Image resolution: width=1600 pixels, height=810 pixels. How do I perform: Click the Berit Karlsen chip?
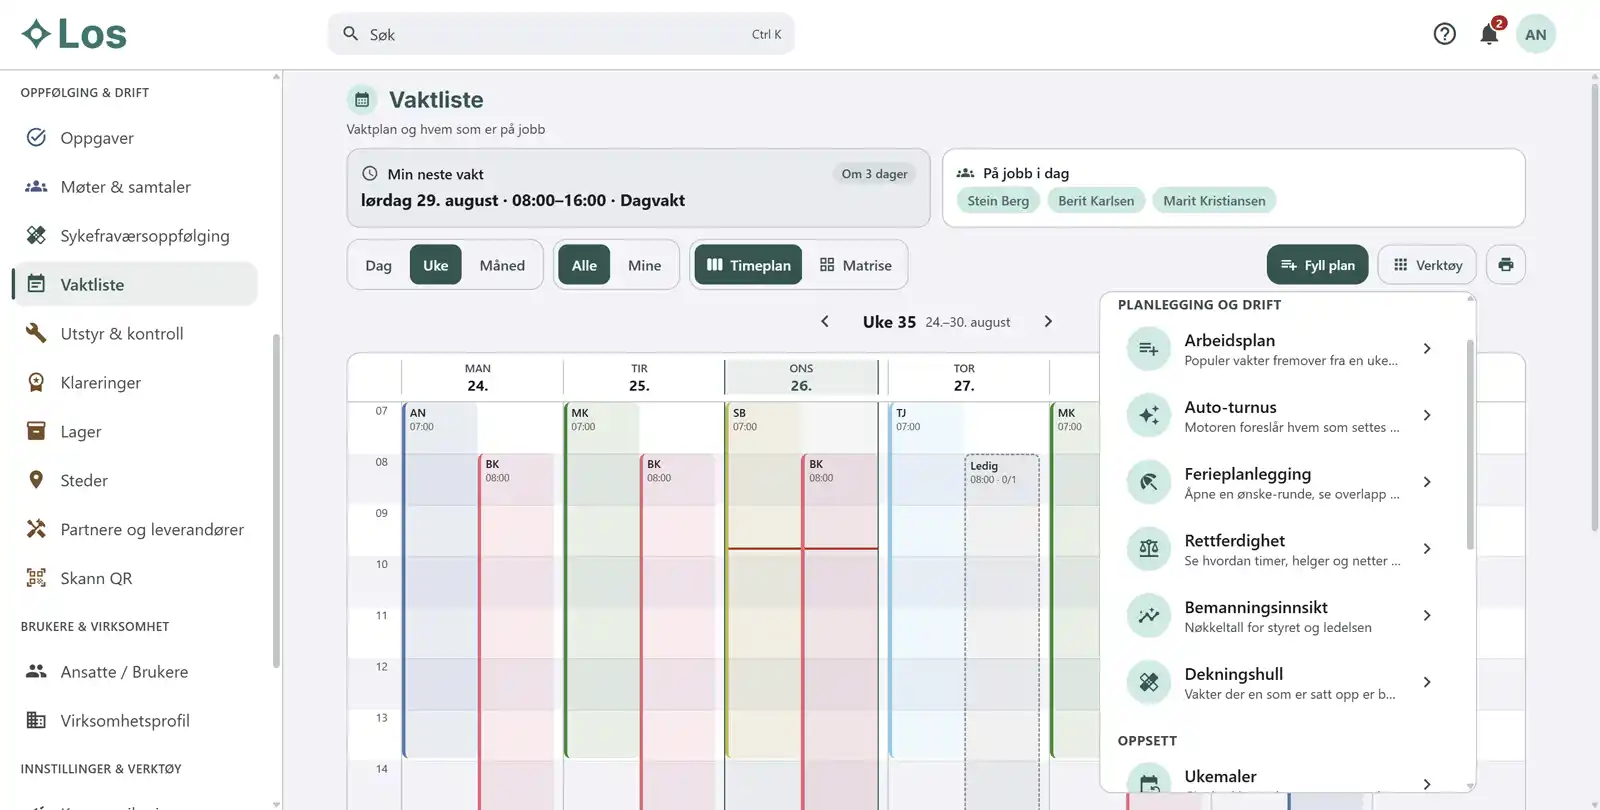1096,201
